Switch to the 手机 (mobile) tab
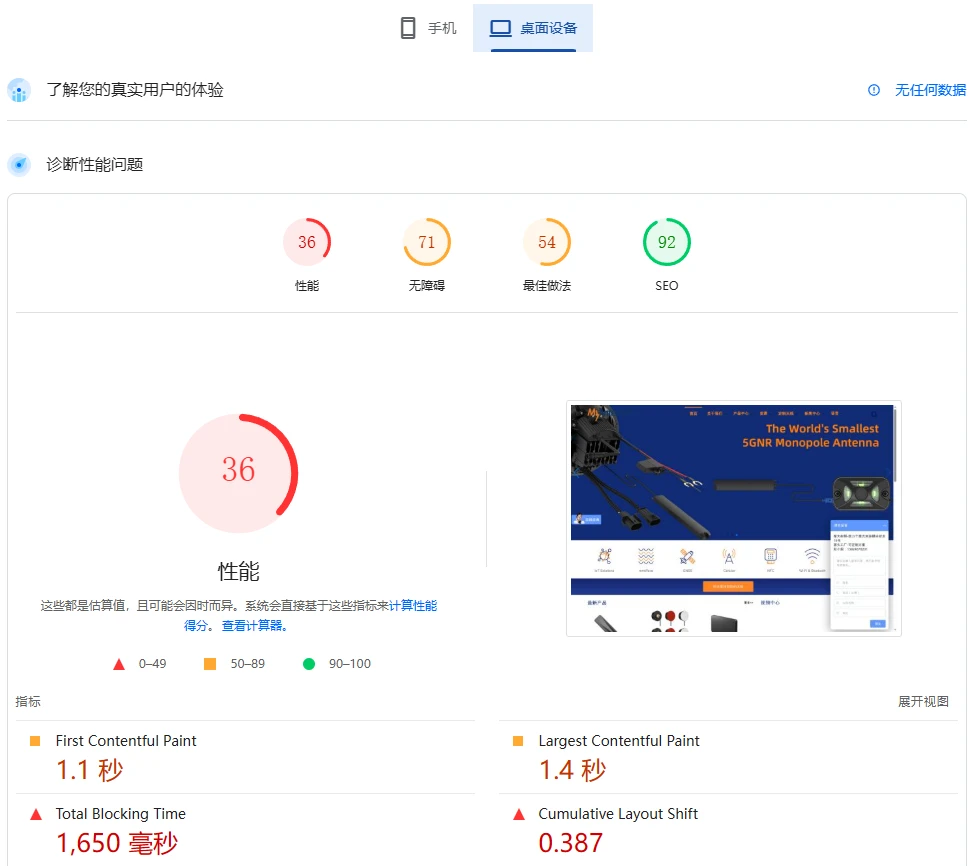The image size is (979, 866). tap(428, 28)
